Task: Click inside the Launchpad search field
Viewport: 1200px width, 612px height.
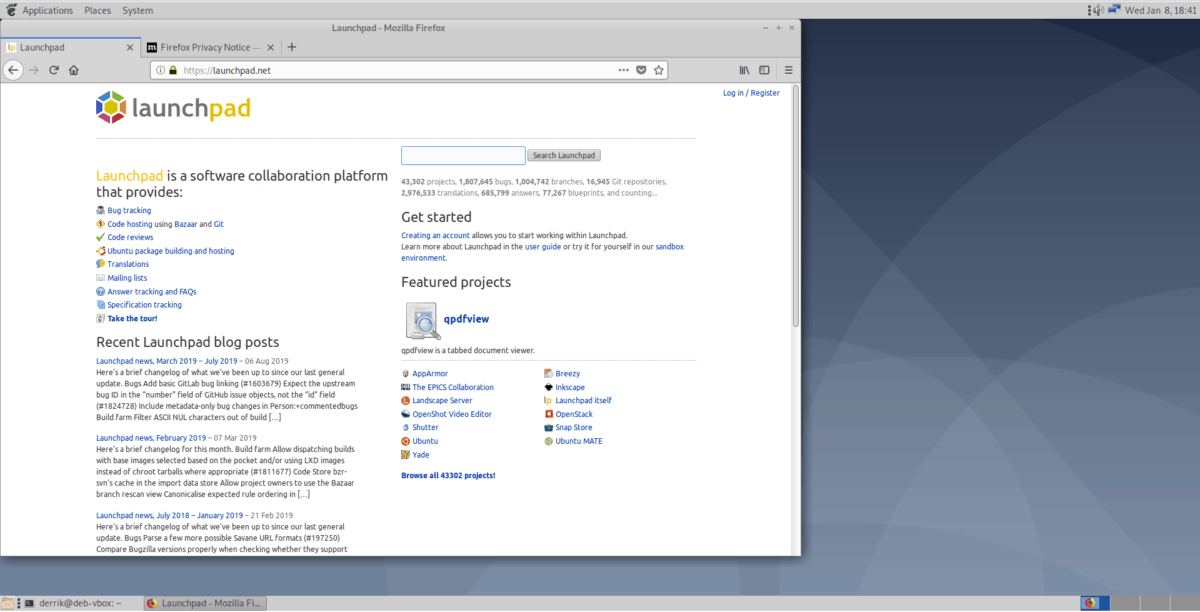Action: pyautogui.click(x=462, y=155)
